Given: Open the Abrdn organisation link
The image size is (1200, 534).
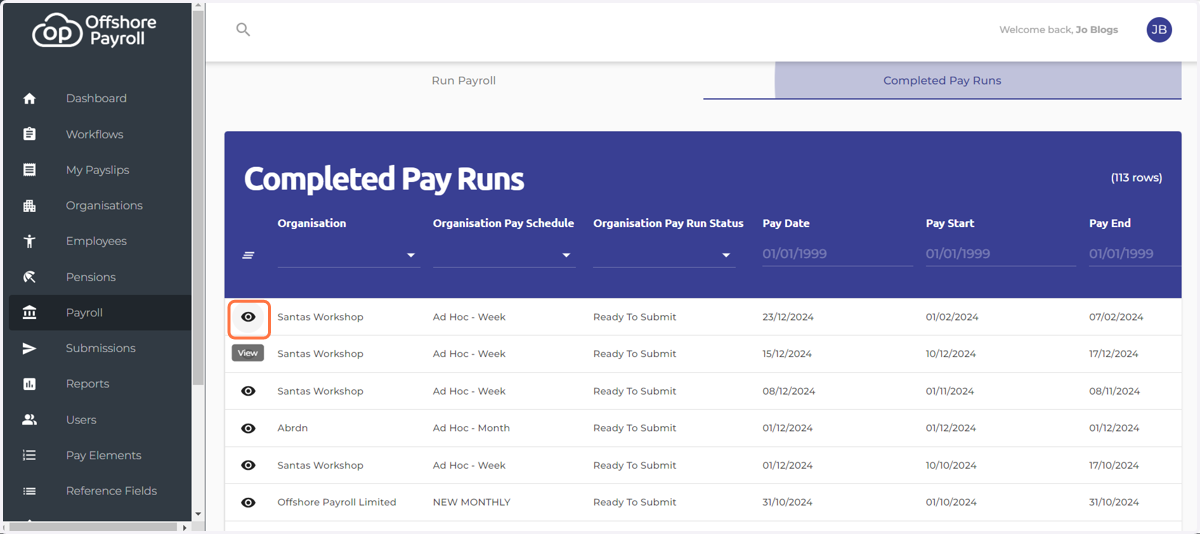Looking at the screenshot, I should pos(292,428).
